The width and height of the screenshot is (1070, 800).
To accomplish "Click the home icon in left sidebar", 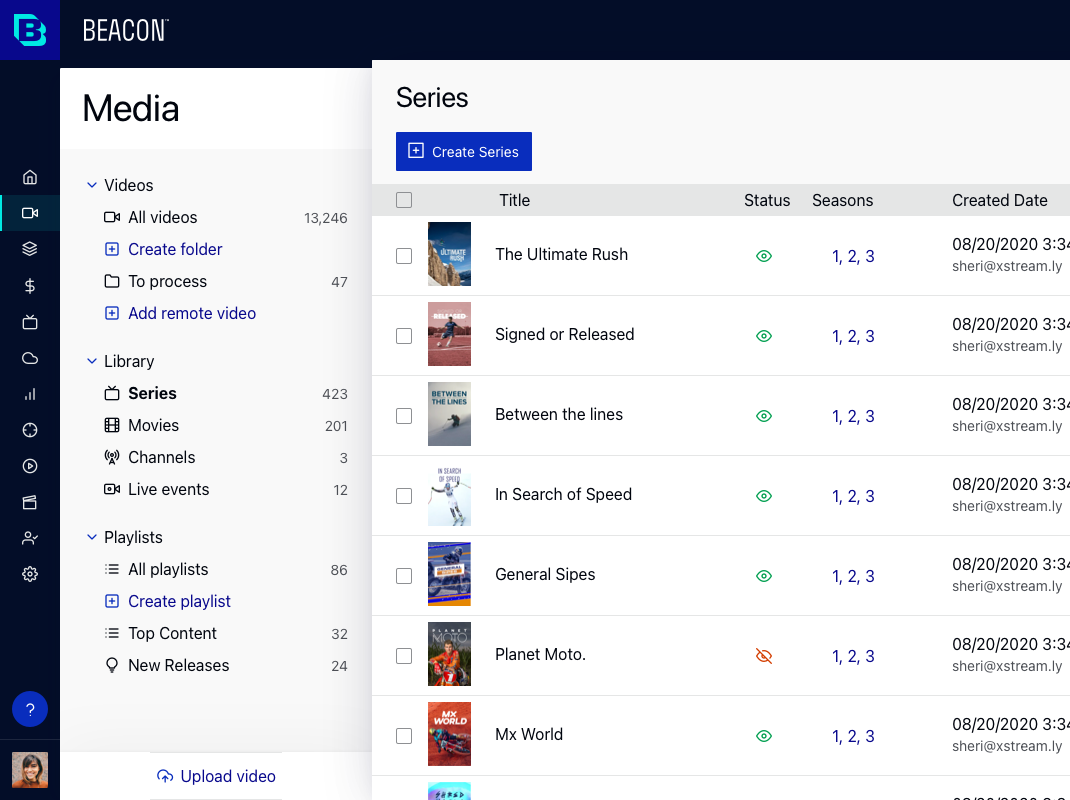I will (30, 177).
